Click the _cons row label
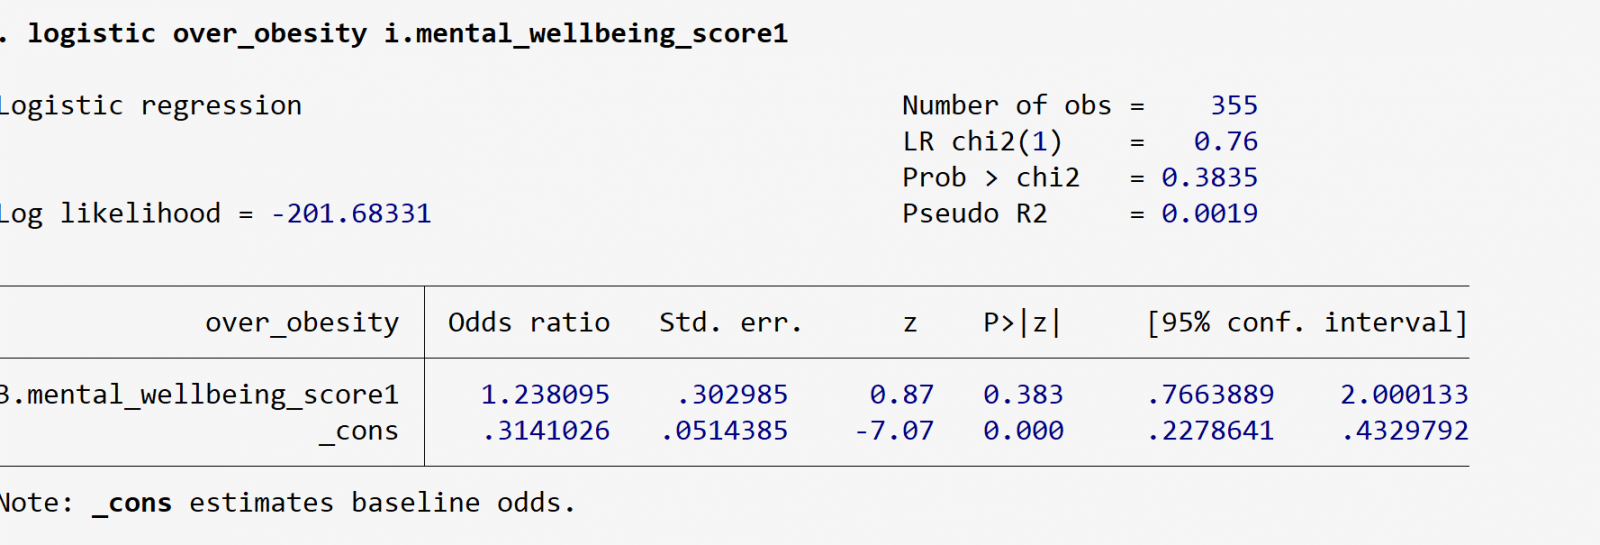 coord(359,431)
